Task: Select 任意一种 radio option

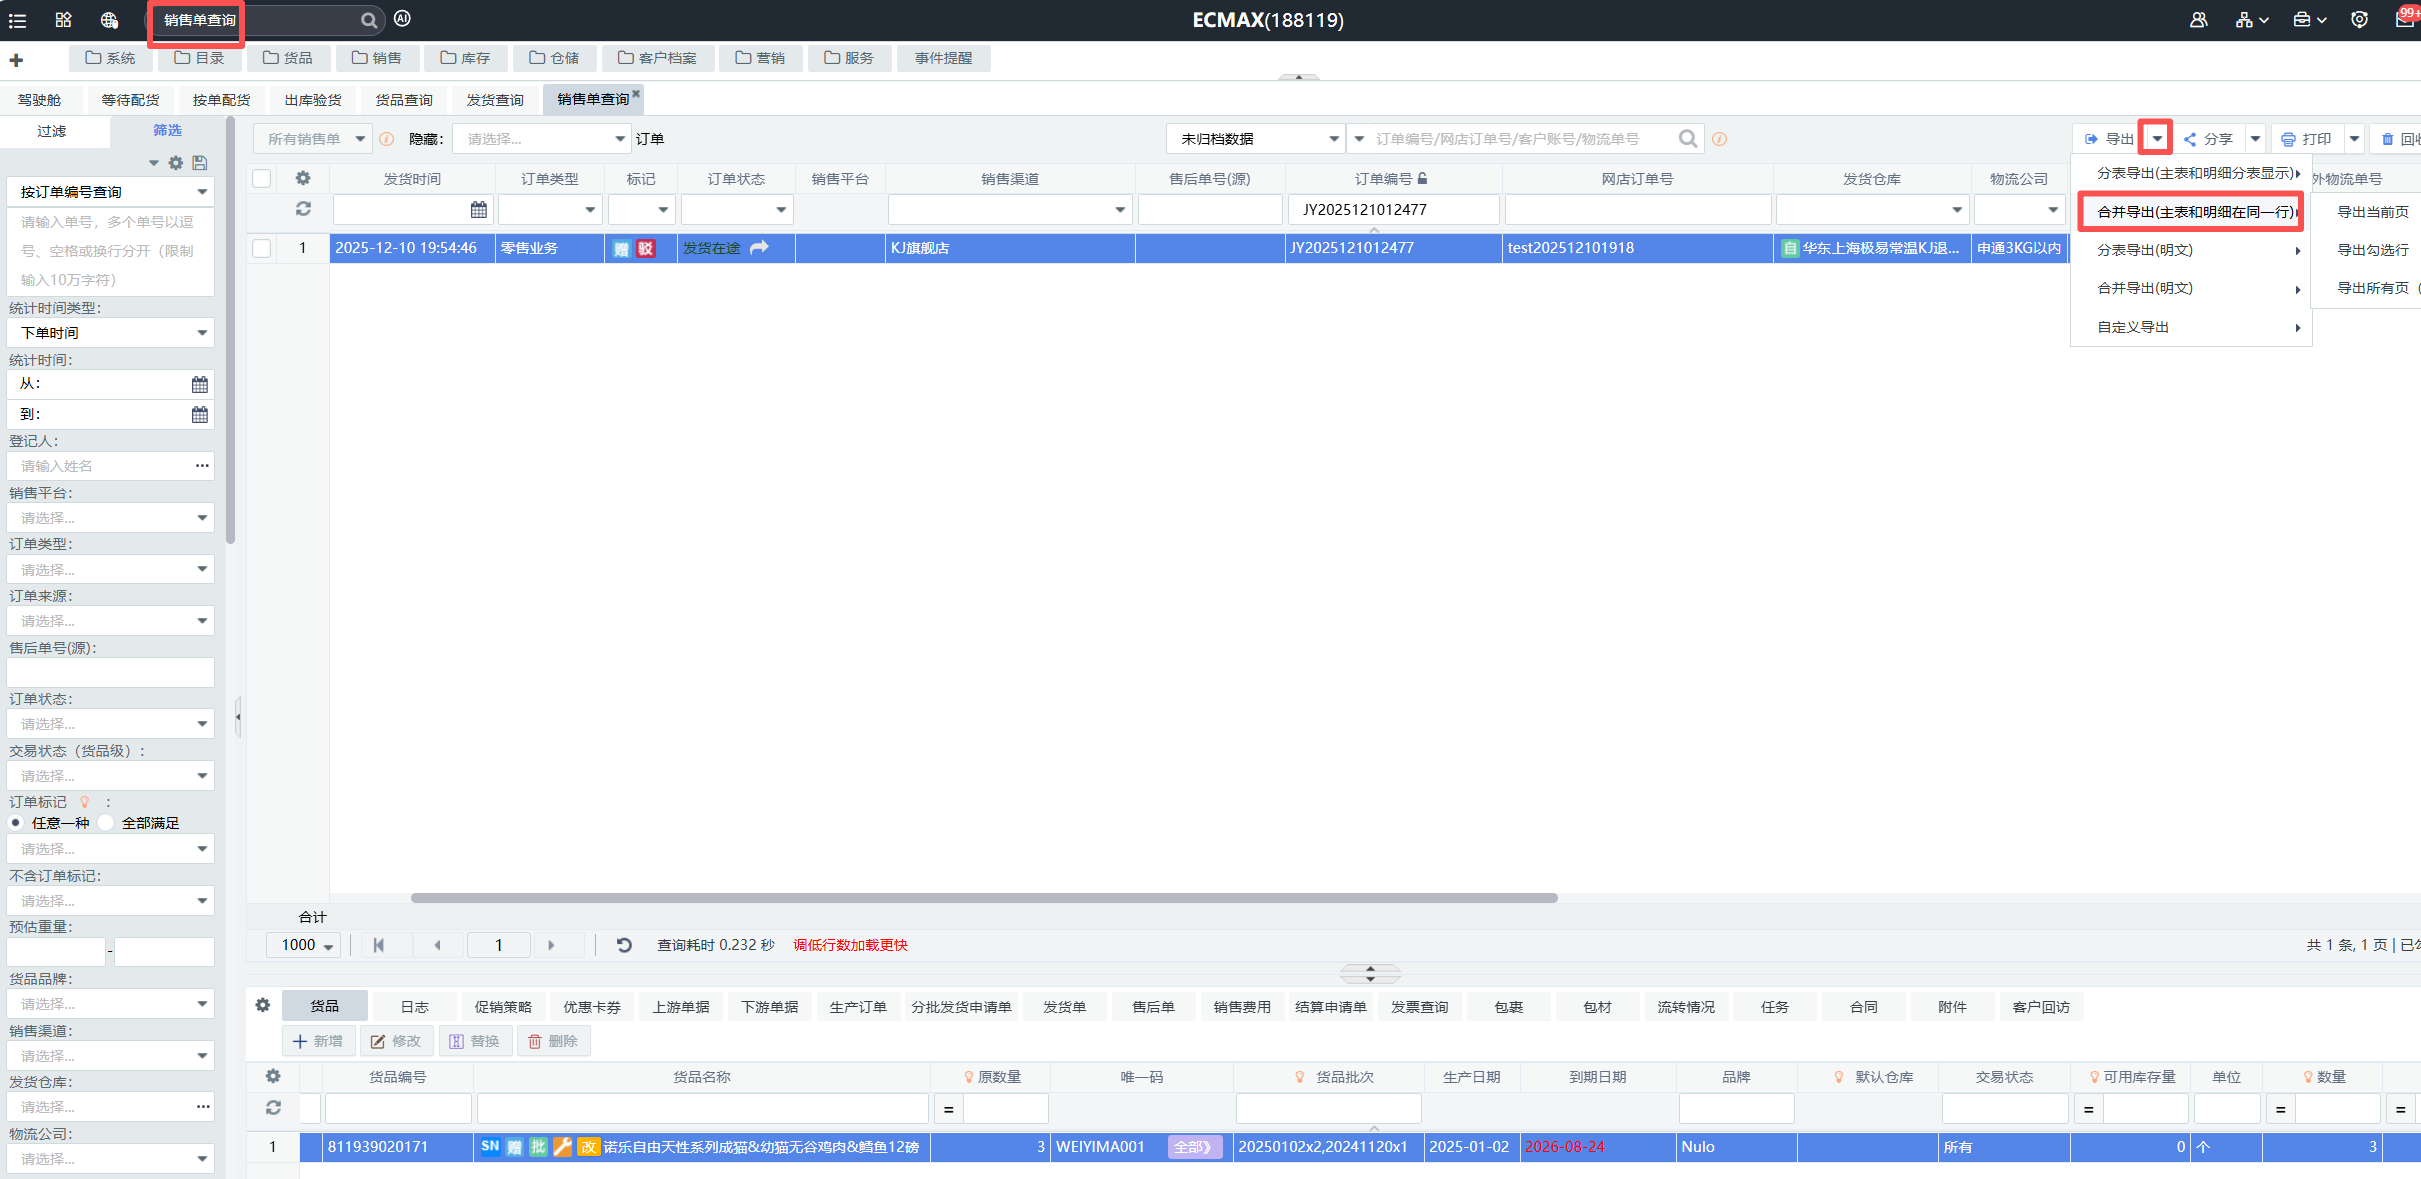Action: pyautogui.click(x=16, y=823)
